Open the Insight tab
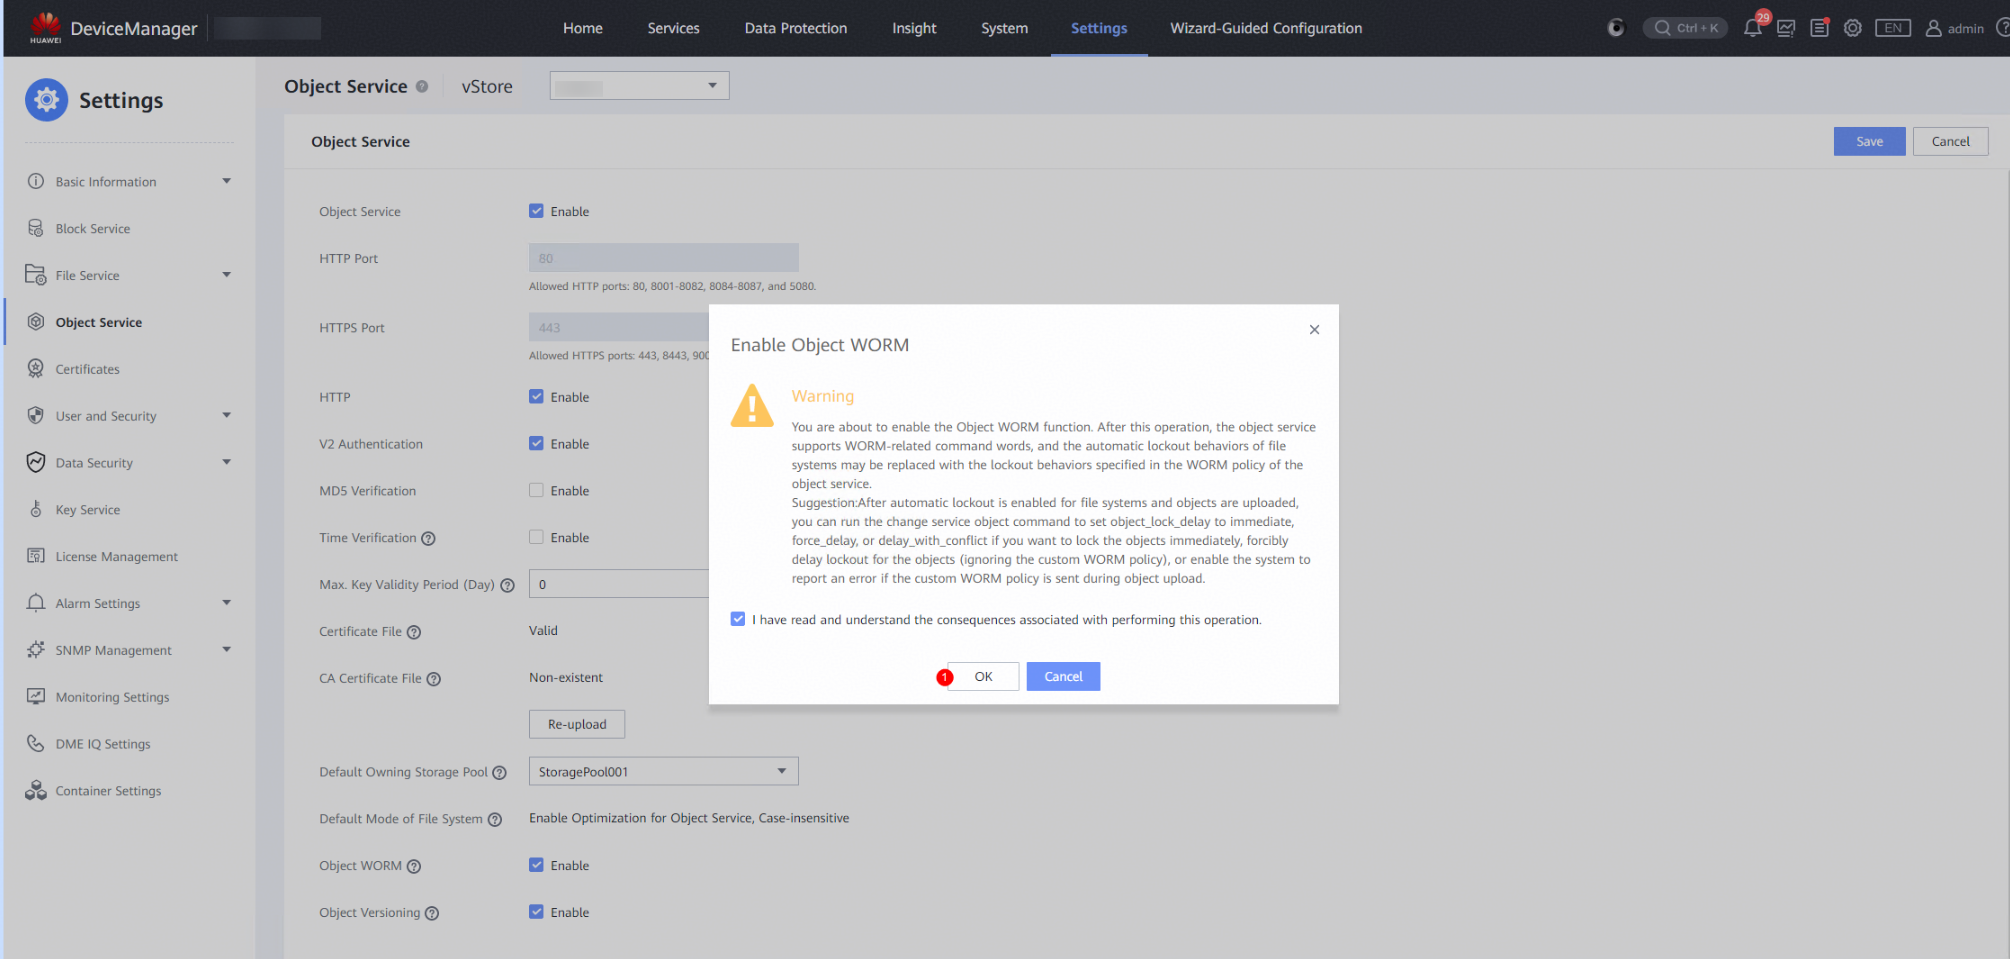2010x959 pixels. tap(914, 28)
